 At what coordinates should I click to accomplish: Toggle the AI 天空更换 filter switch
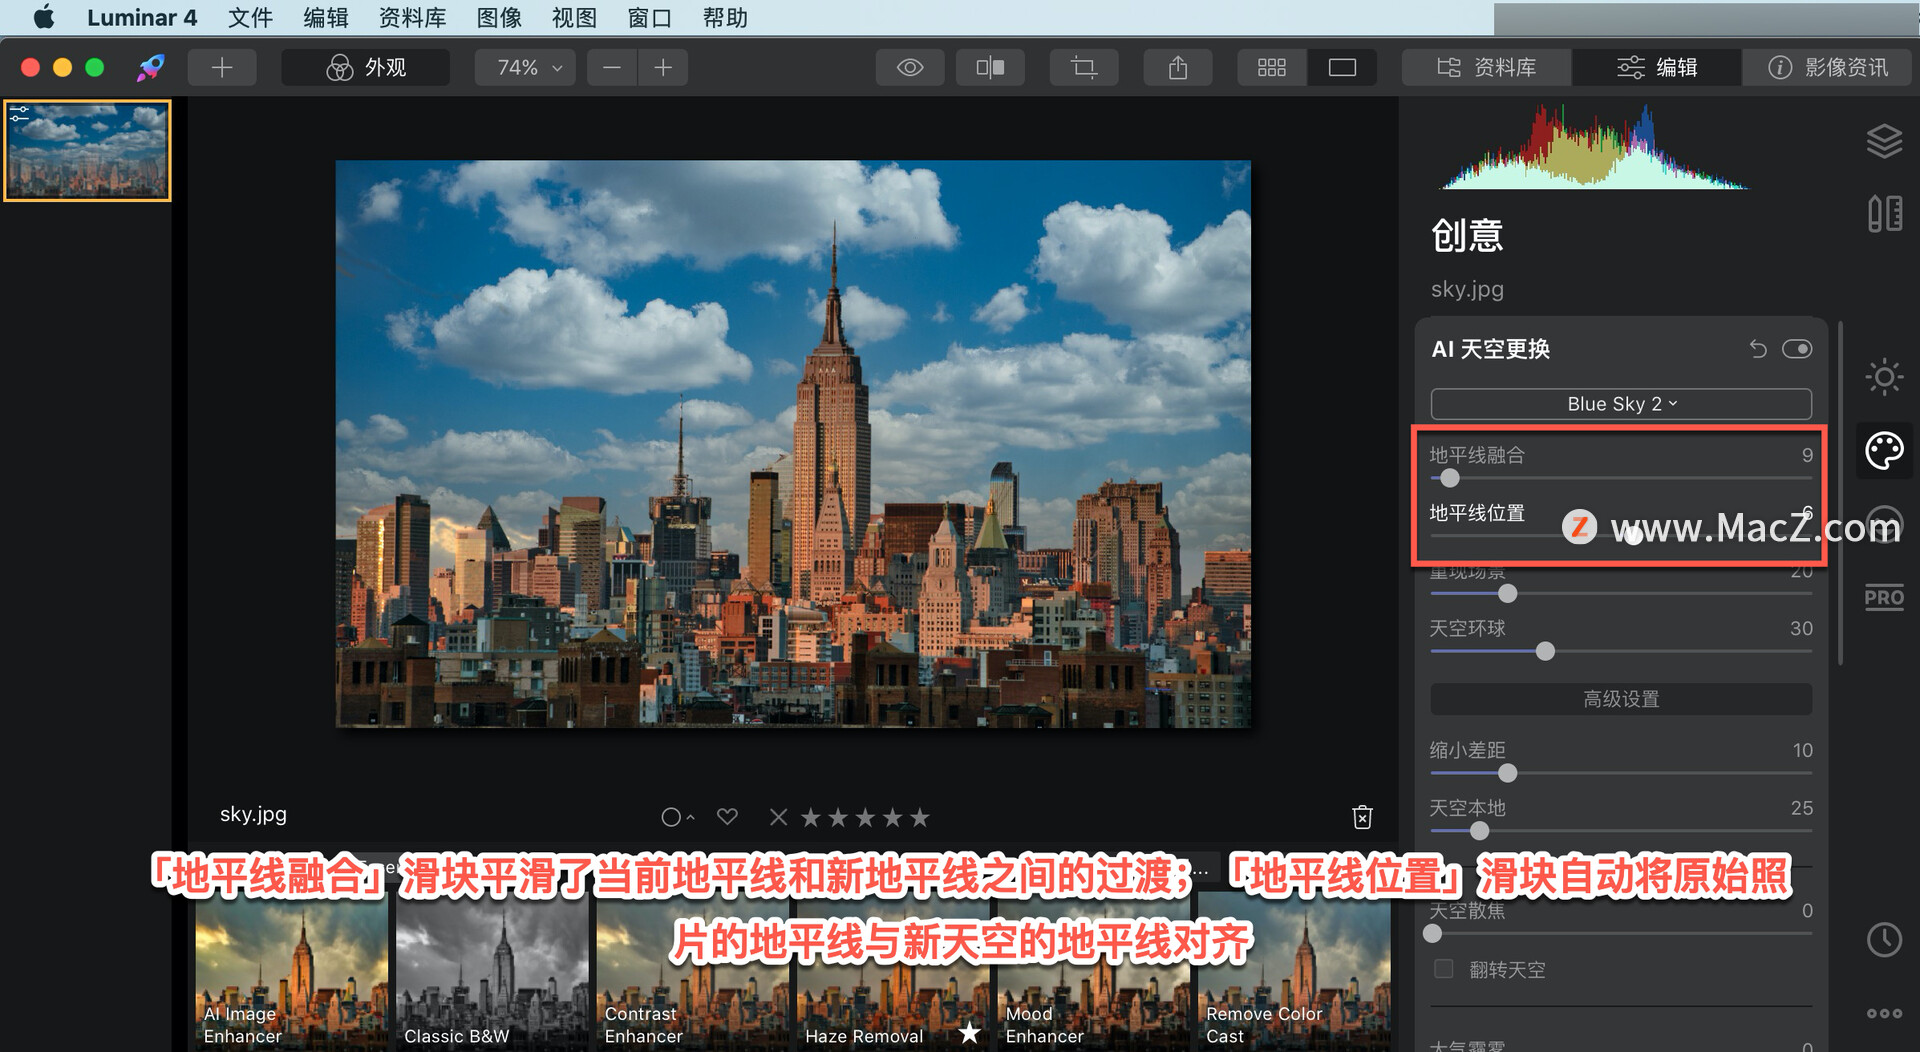(x=1797, y=348)
